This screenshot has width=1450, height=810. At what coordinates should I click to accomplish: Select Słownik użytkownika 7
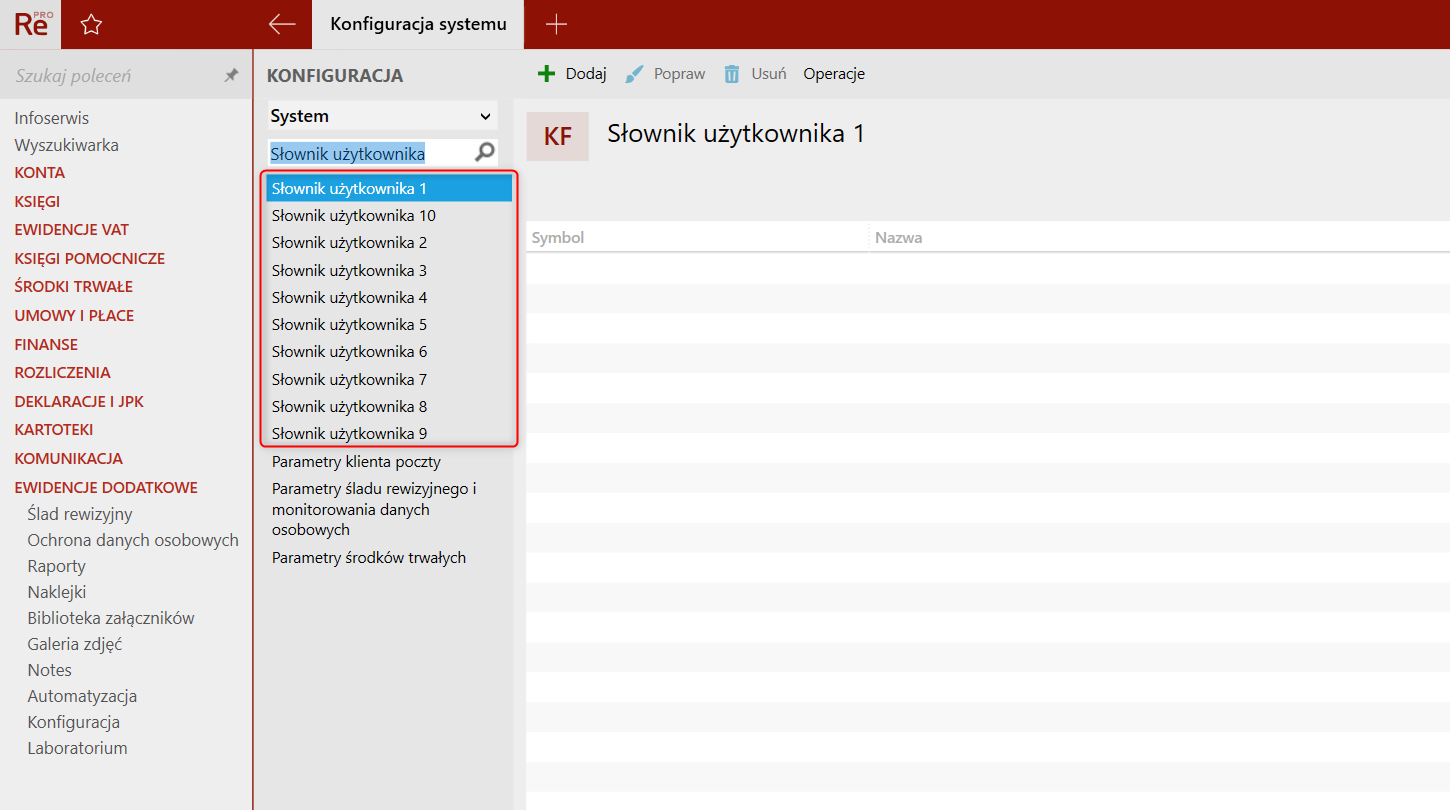click(x=389, y=380)
